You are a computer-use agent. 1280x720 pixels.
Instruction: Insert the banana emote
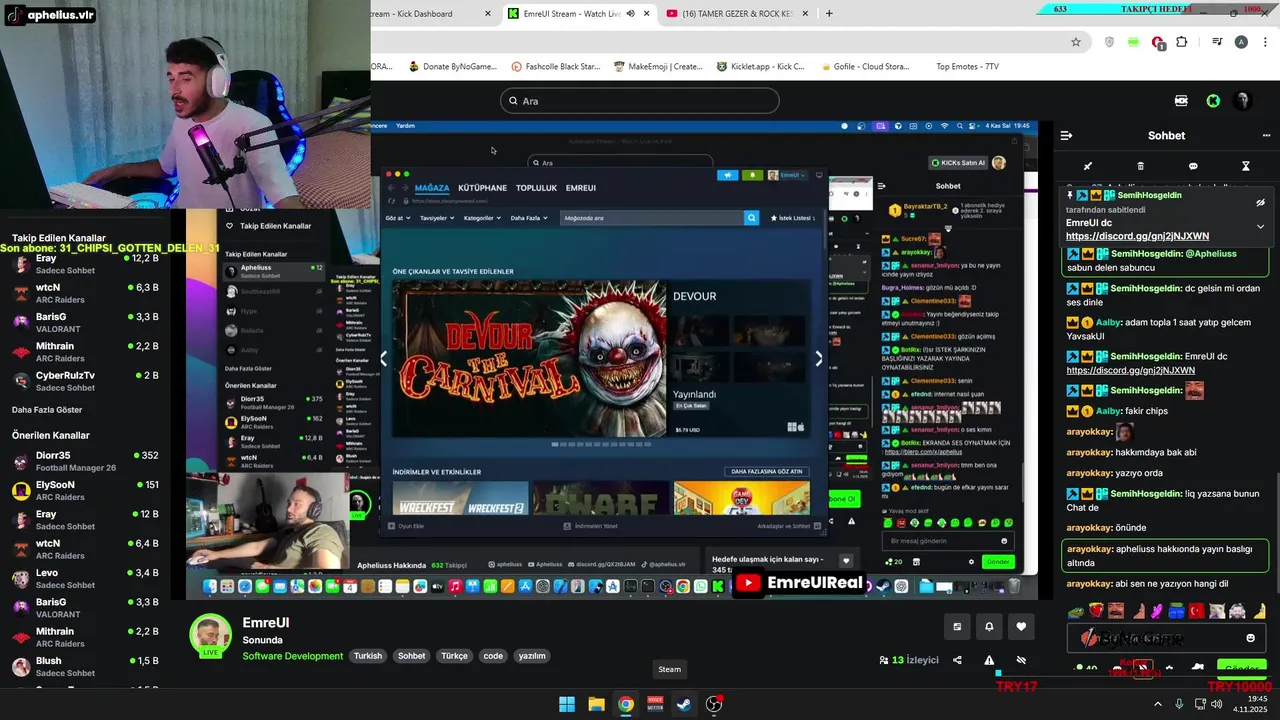[x=1260, y=610]
